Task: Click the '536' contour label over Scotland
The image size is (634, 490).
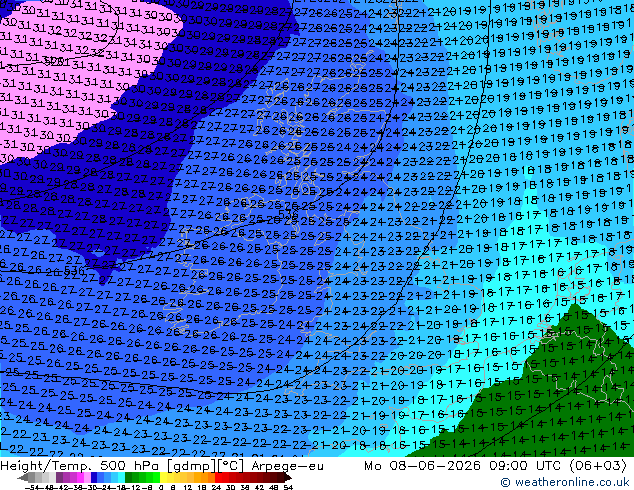Action: 288,214
